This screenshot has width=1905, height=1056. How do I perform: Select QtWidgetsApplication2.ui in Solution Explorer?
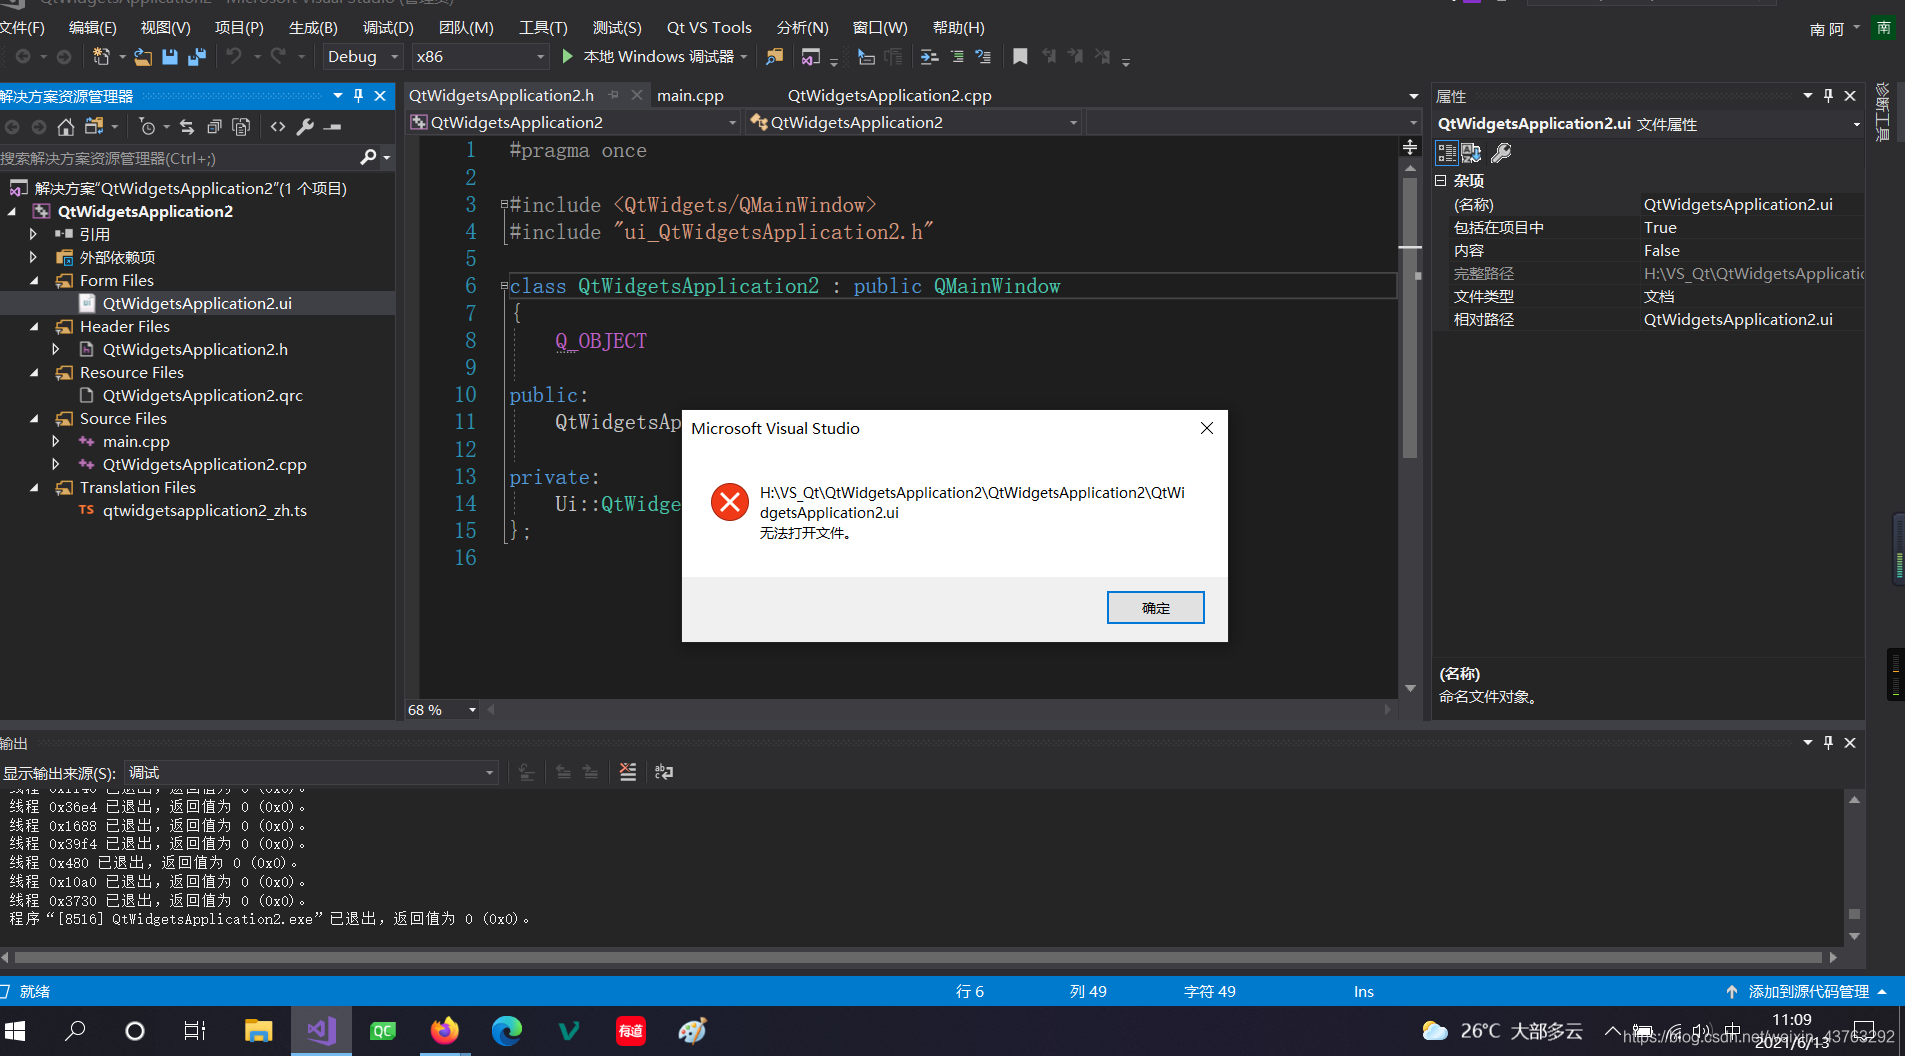tap(197, 303)
